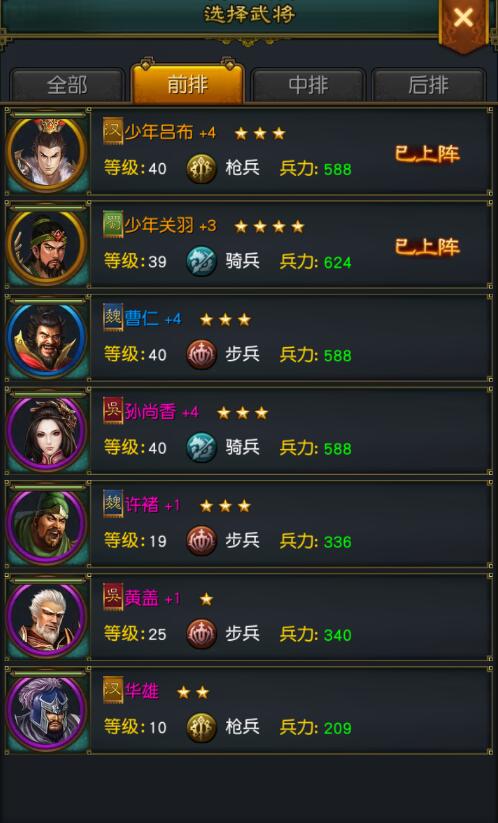Click 骑兵 troop icon of 少年关羽
The height and width of the screenshot is (823, 498).
click(x=202, y=262)
